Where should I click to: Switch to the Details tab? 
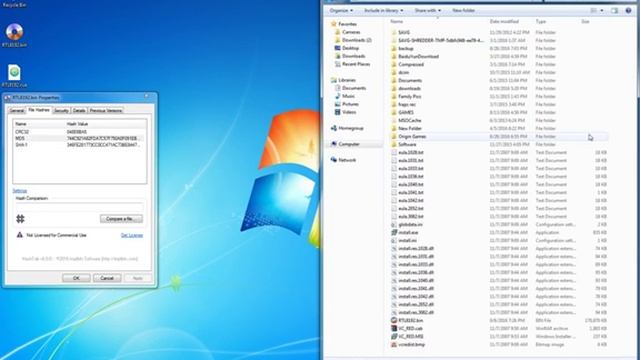tap(79, 111)
